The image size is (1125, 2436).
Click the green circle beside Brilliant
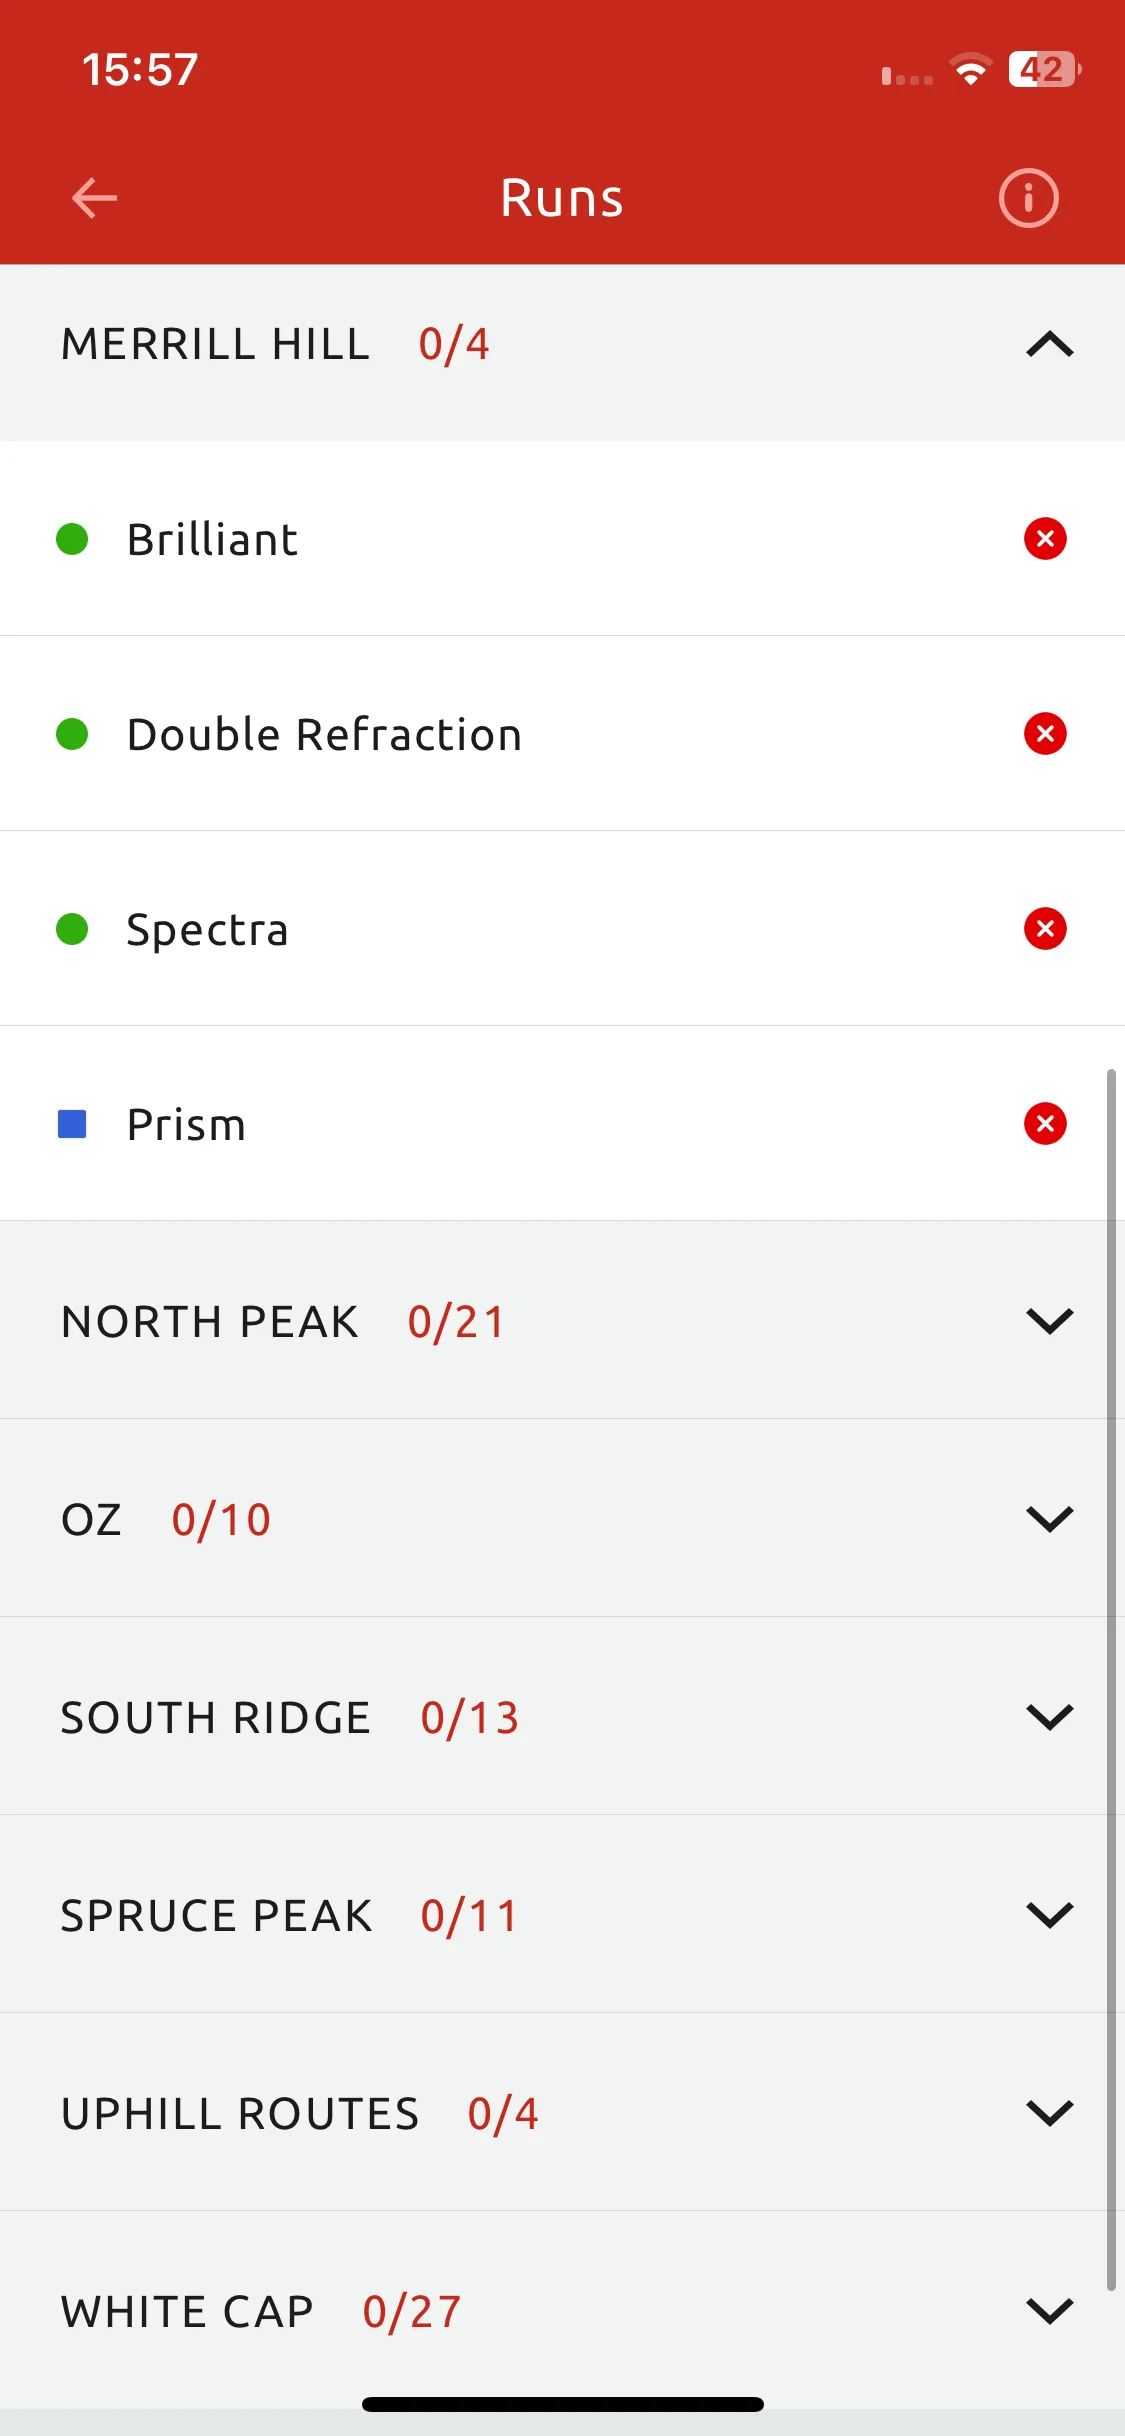(x=72, y=539)
